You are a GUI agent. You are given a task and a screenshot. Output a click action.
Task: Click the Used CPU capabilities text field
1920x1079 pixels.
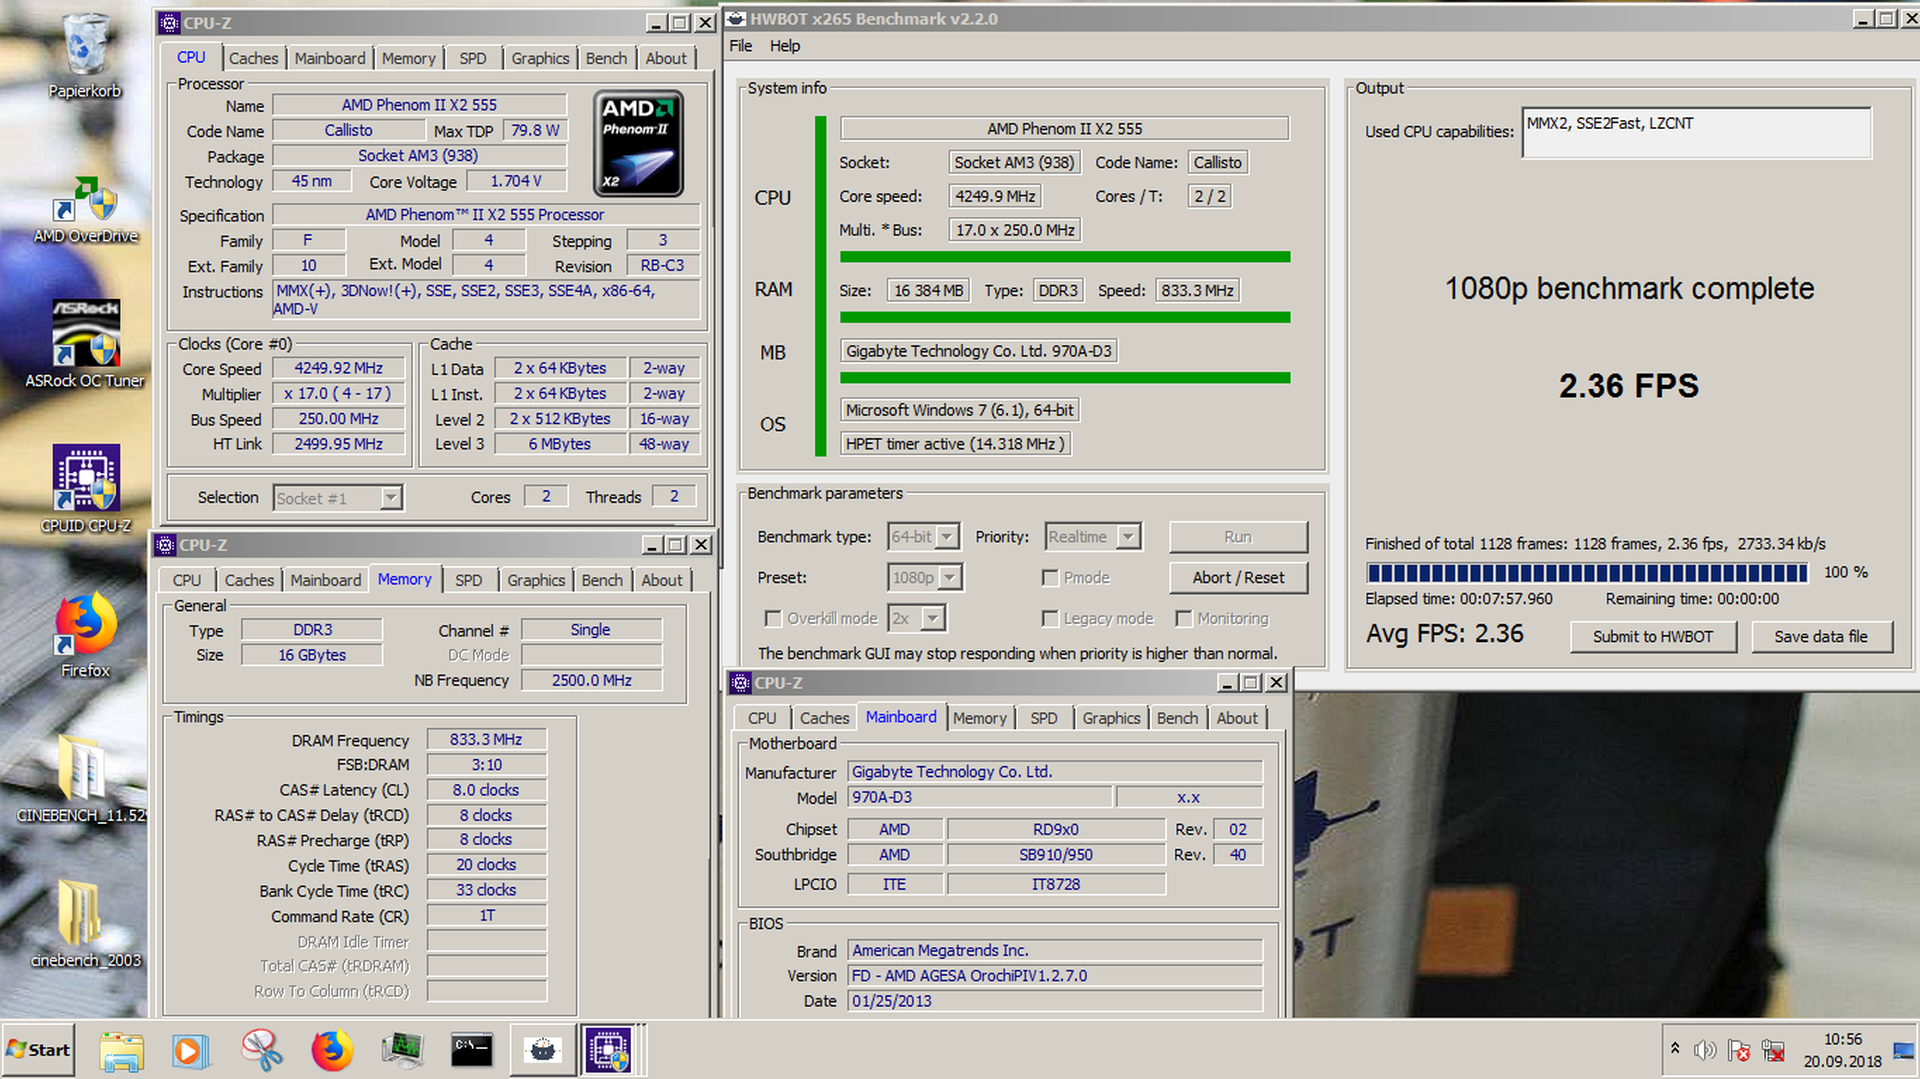[1696, 132]
